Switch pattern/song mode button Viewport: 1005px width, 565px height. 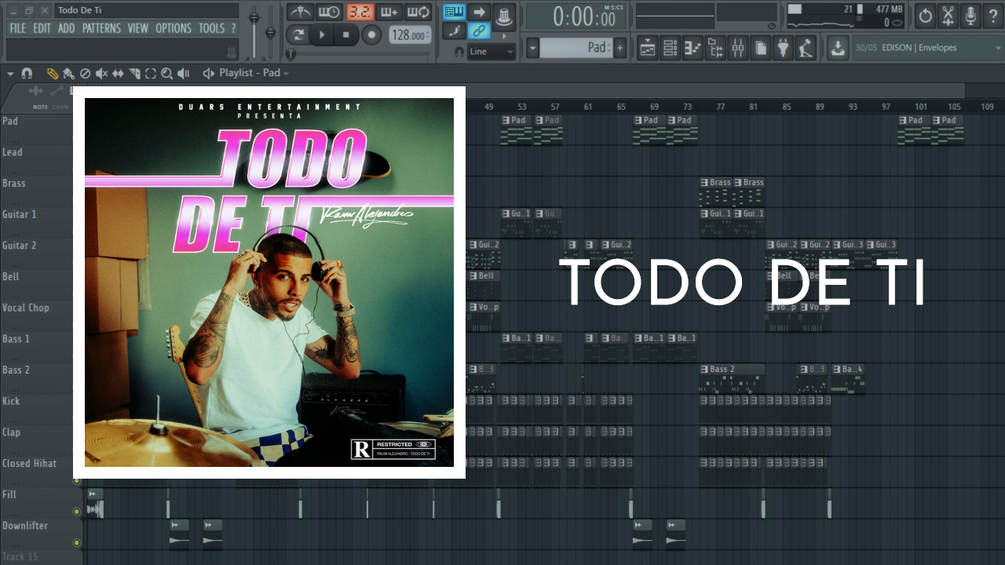pos(298,35)
